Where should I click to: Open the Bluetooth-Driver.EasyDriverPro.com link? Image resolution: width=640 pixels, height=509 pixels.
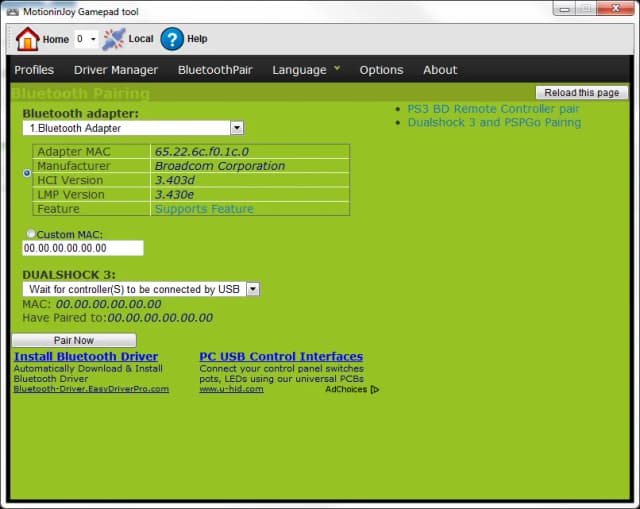click(91, 389)
